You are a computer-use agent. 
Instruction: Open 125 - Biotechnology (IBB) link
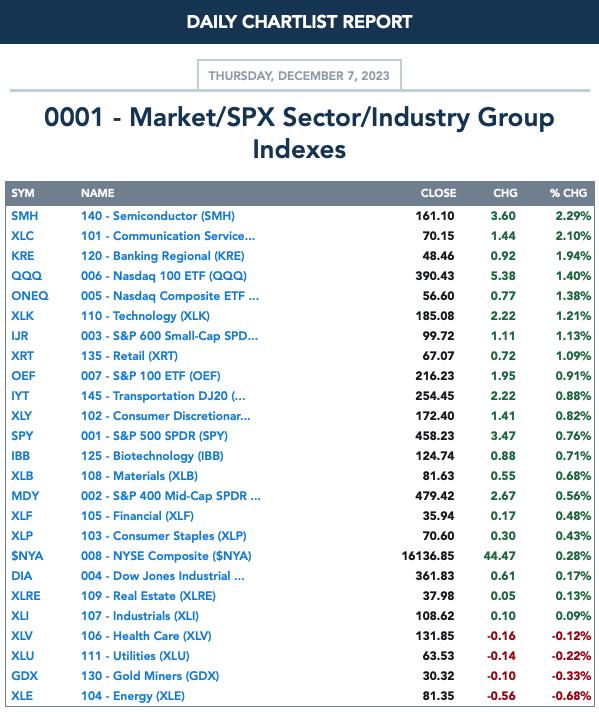click(152, 455)
